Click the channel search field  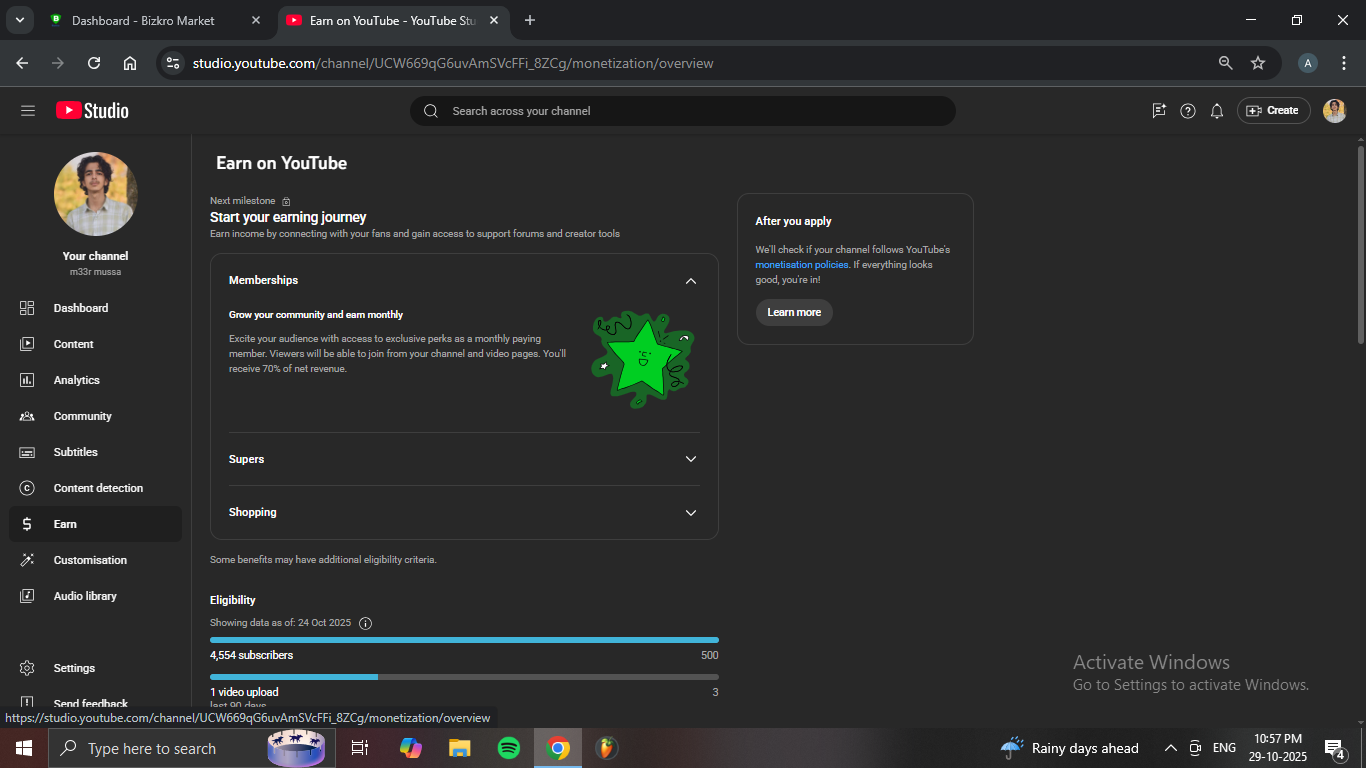[682, 111]
